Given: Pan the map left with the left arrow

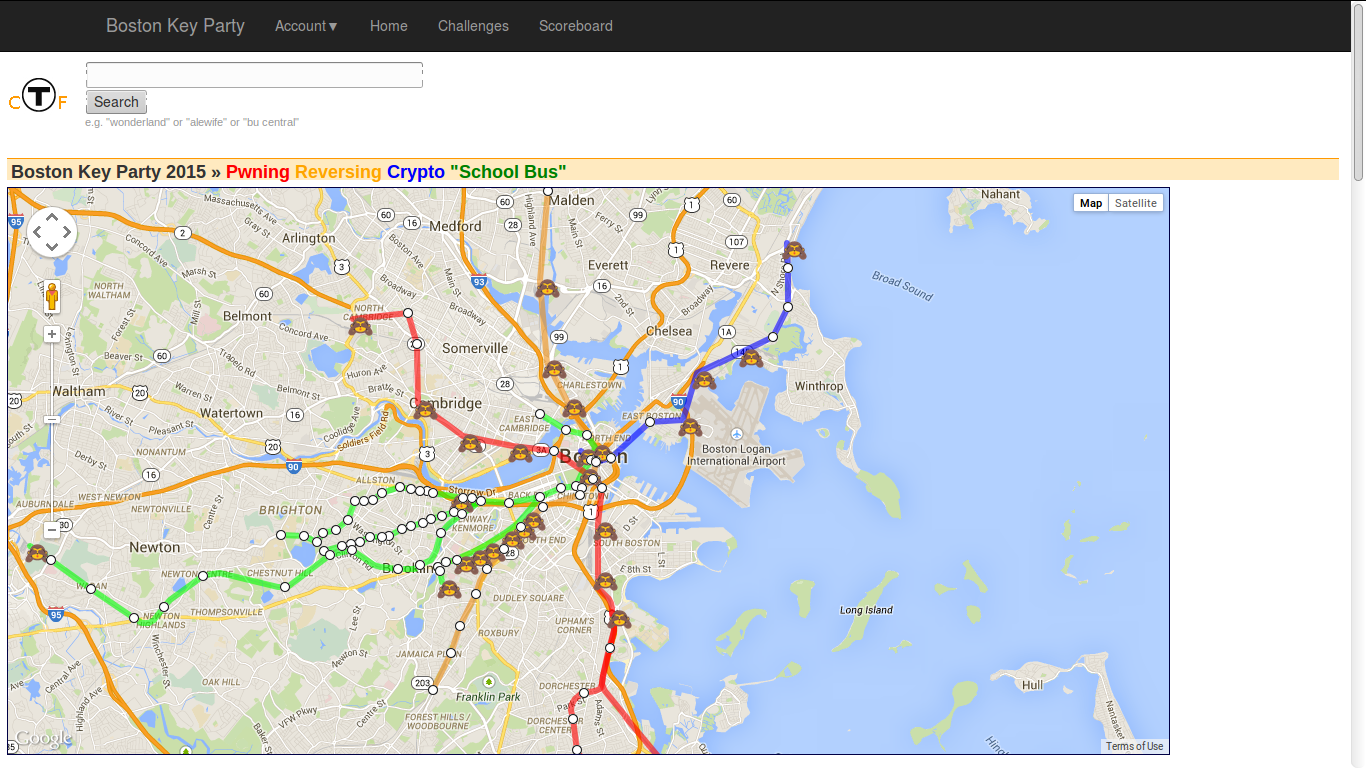Looking at the screenshot, I should 36,232.
